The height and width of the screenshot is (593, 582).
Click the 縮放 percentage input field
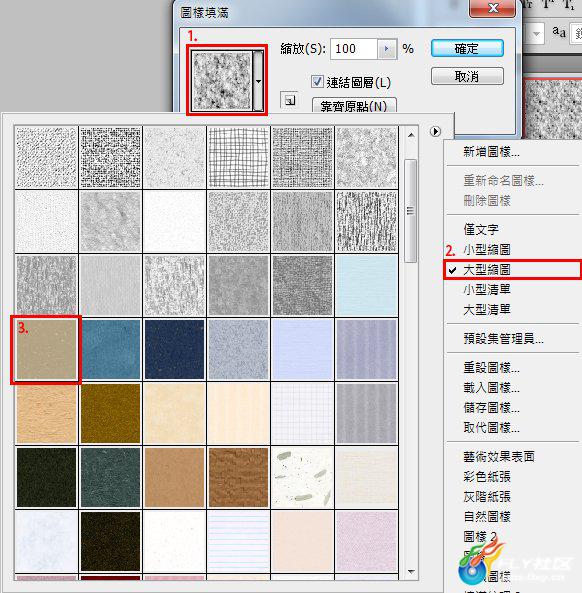click(x=354, y=49)
